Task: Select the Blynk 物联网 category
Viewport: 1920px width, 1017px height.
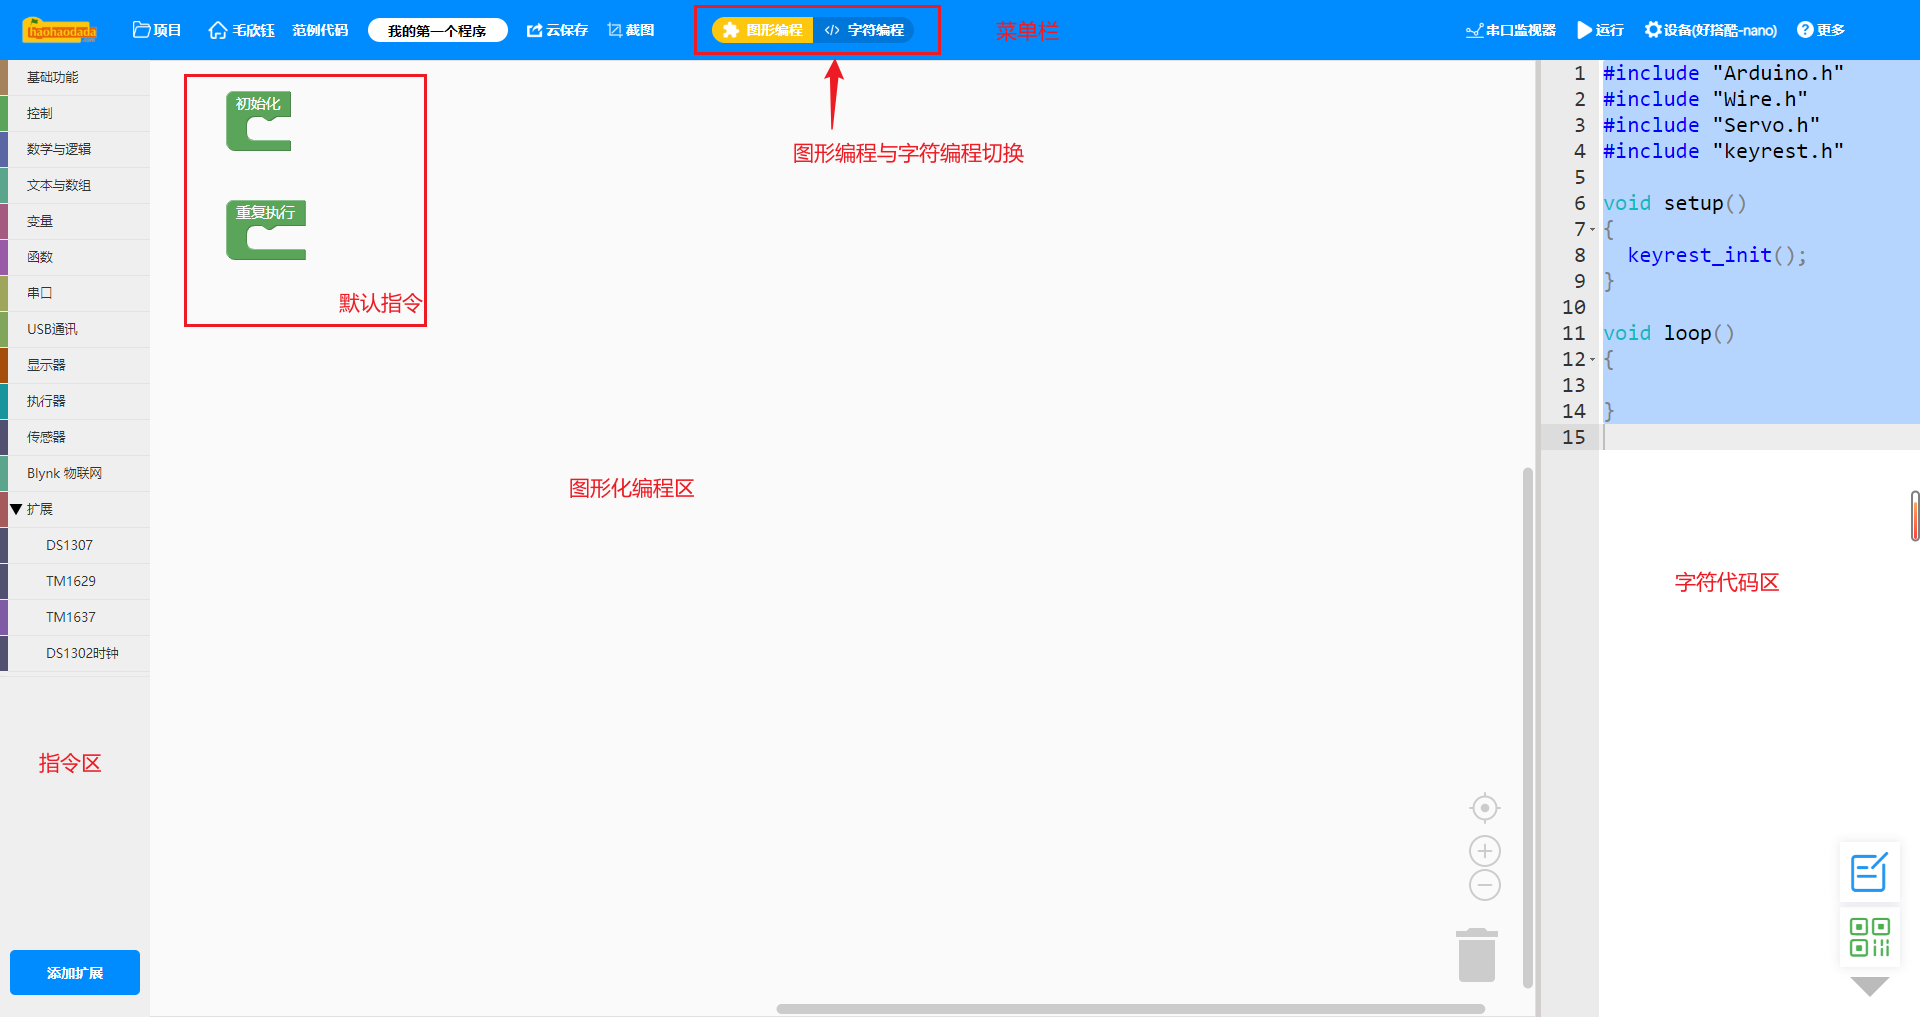Action: click(75, 473)
